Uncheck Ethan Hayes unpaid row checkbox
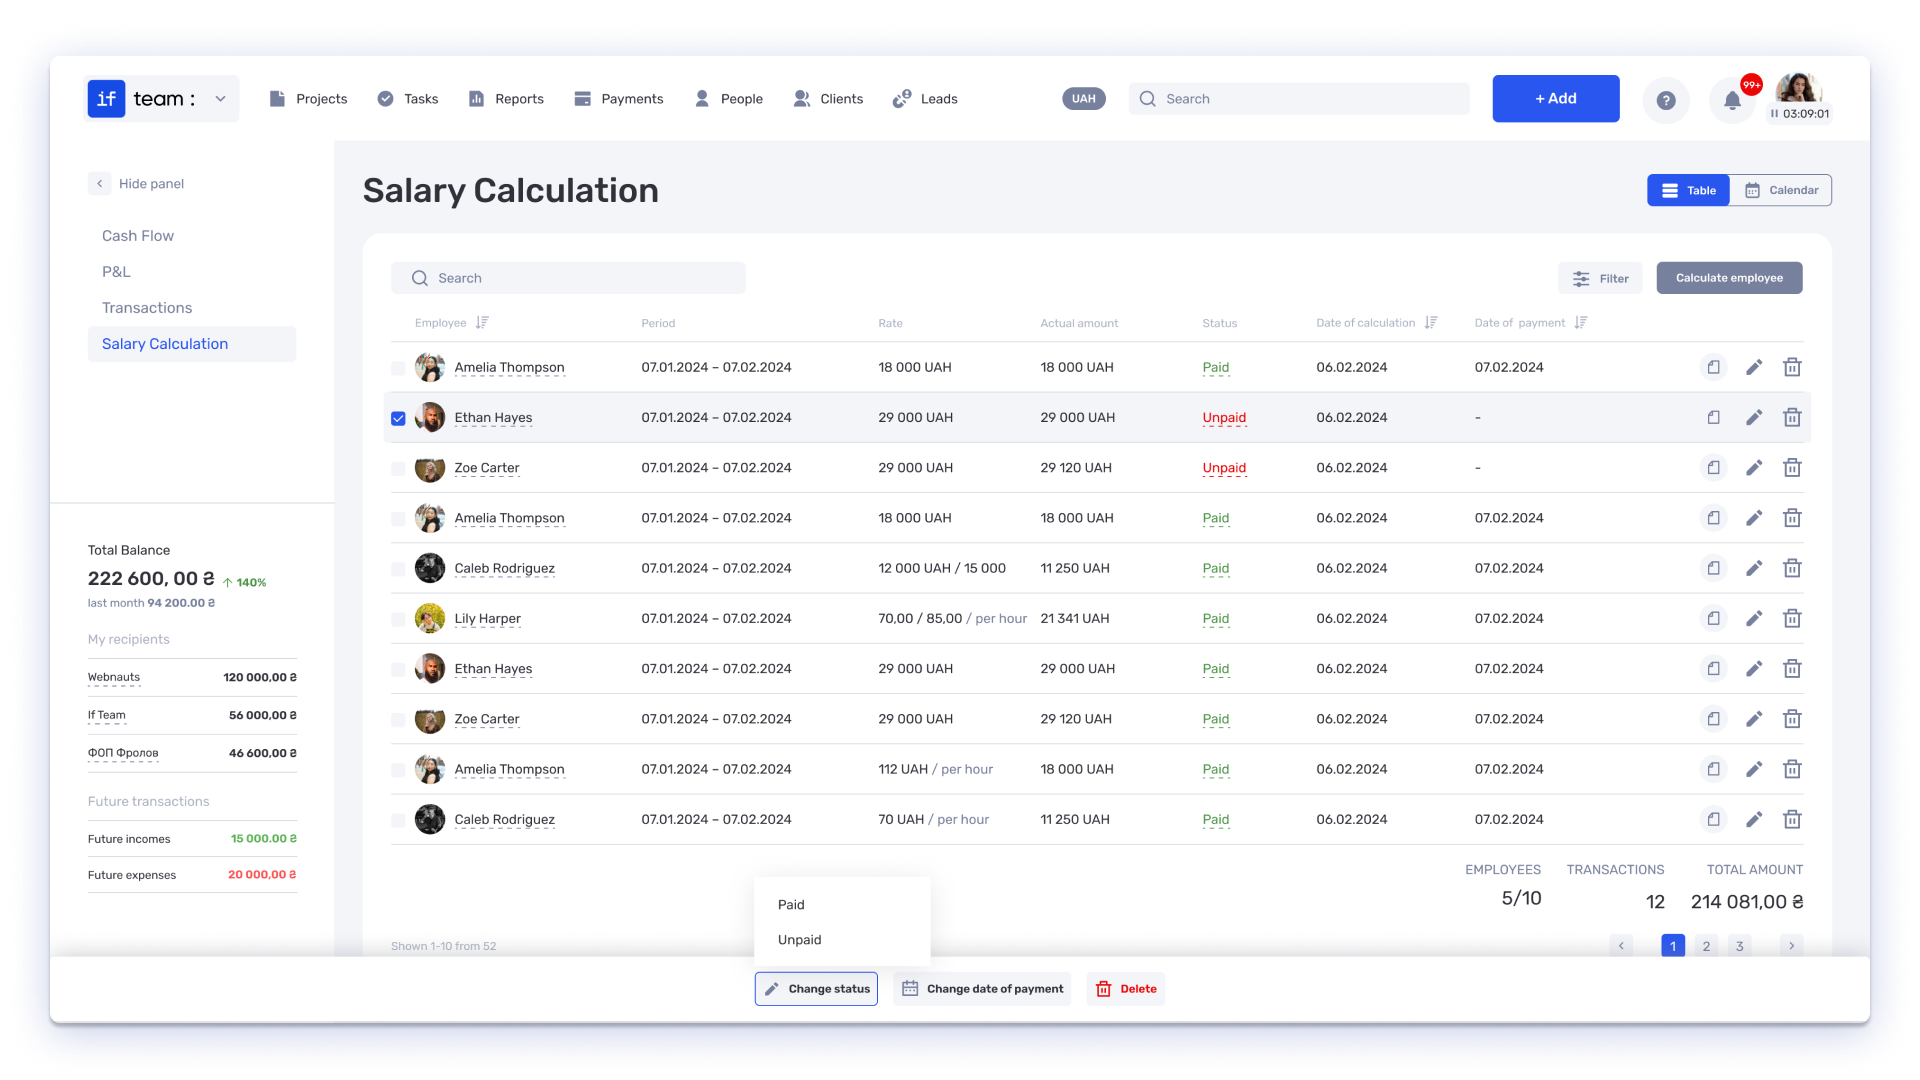The height and width of the screenshot is (1080, 1920). point(398,418)
